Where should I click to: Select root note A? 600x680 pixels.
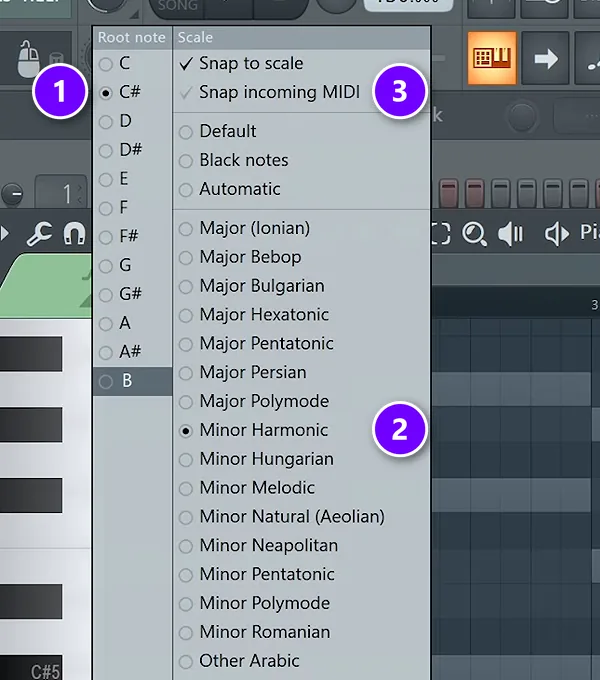click(132, 323)
